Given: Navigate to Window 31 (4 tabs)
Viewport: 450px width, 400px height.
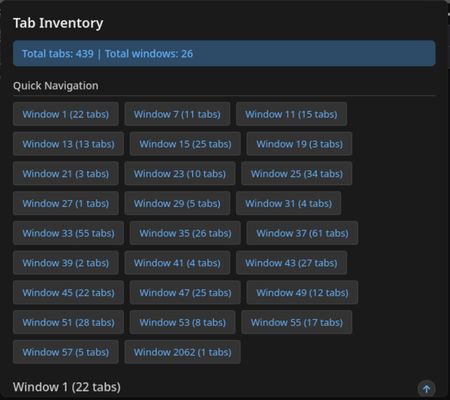Looking at the screenshot, I should [288, 203].
